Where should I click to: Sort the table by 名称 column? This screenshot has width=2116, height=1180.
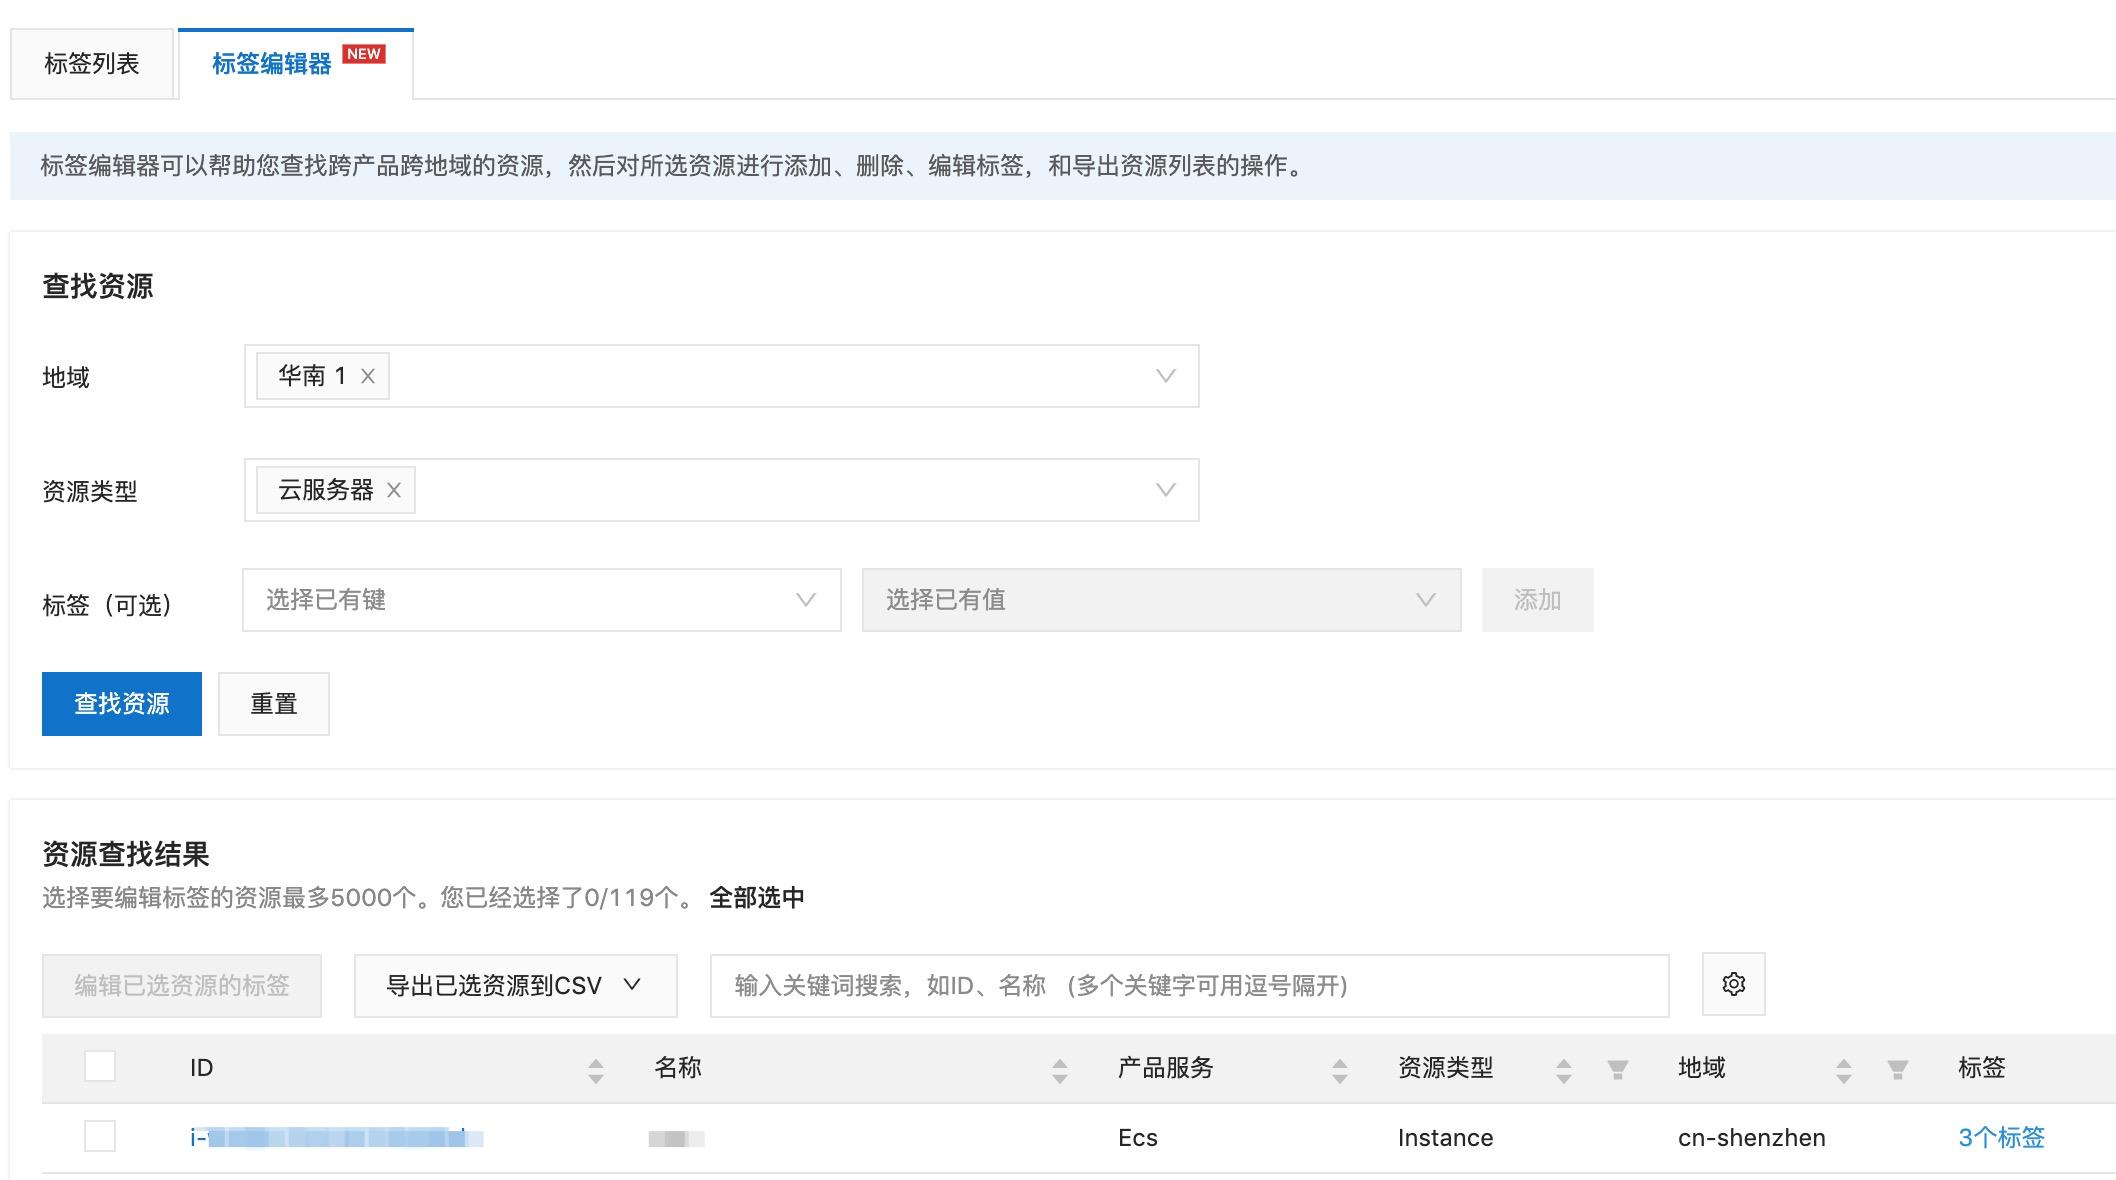coord(1059,1068)
